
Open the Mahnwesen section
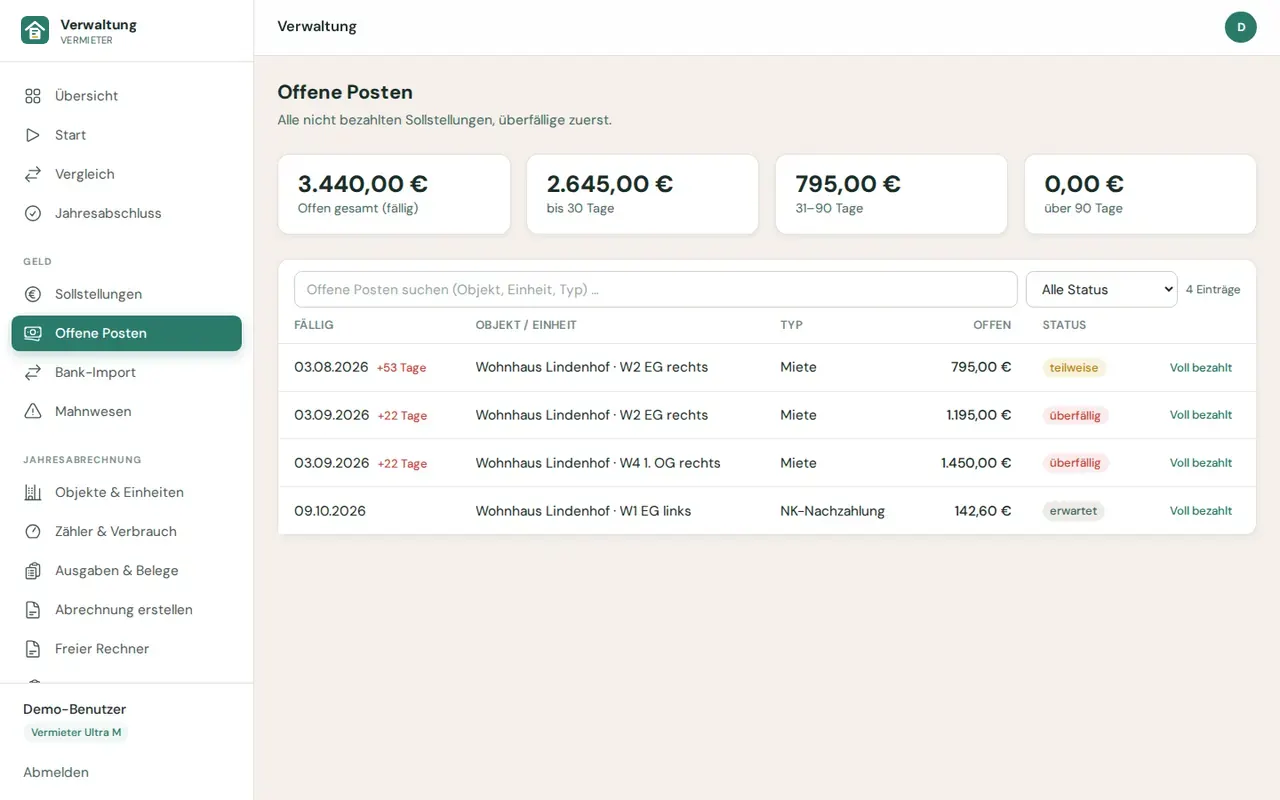[x=127, y=411]
